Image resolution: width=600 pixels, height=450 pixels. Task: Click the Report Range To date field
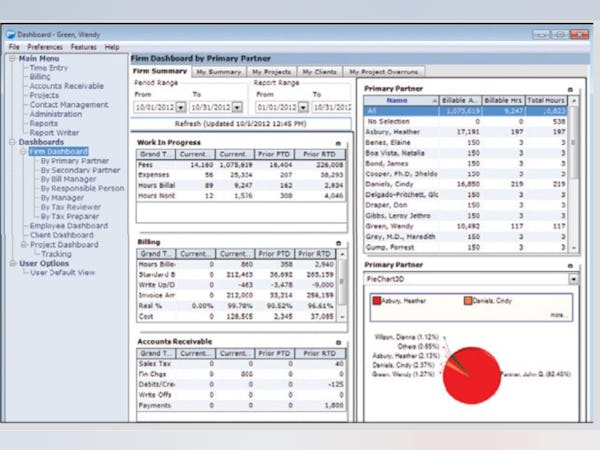click(x=332, y=108)
